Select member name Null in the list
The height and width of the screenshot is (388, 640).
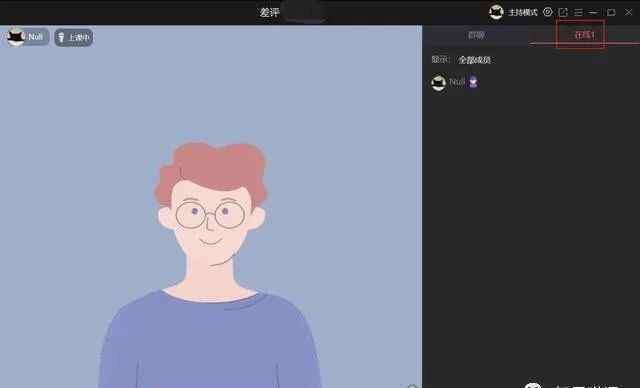pyautogui.click(x=457, y=82)
